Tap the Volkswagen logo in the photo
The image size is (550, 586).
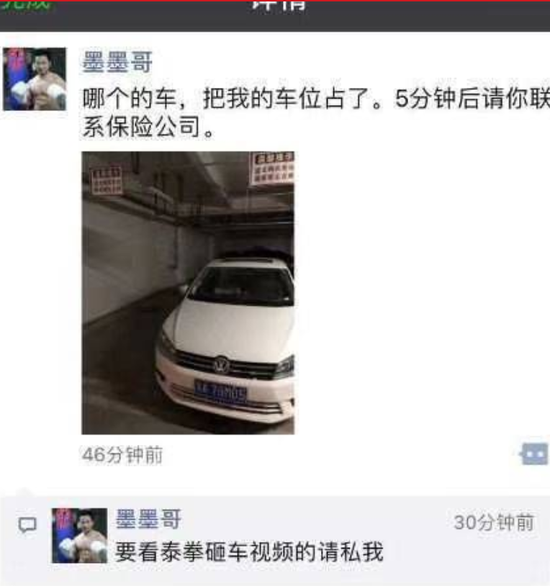[221, 365]
